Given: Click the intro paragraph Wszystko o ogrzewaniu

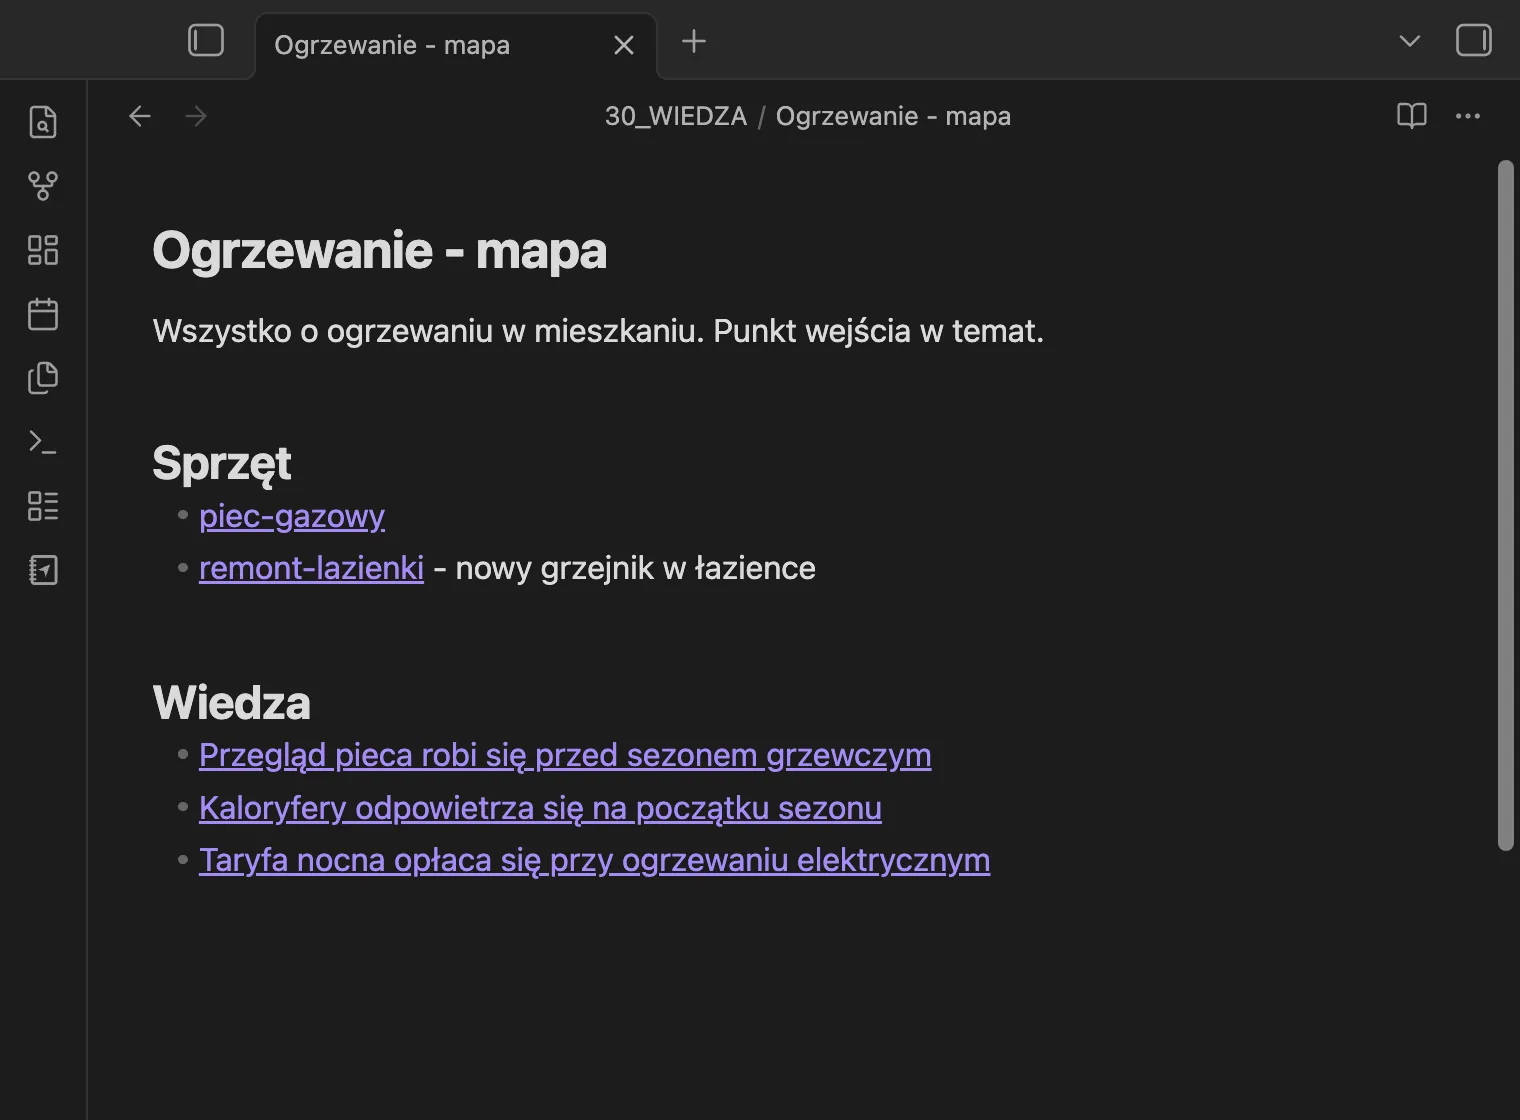Looking at the screenshot, I should coord(598,331).
